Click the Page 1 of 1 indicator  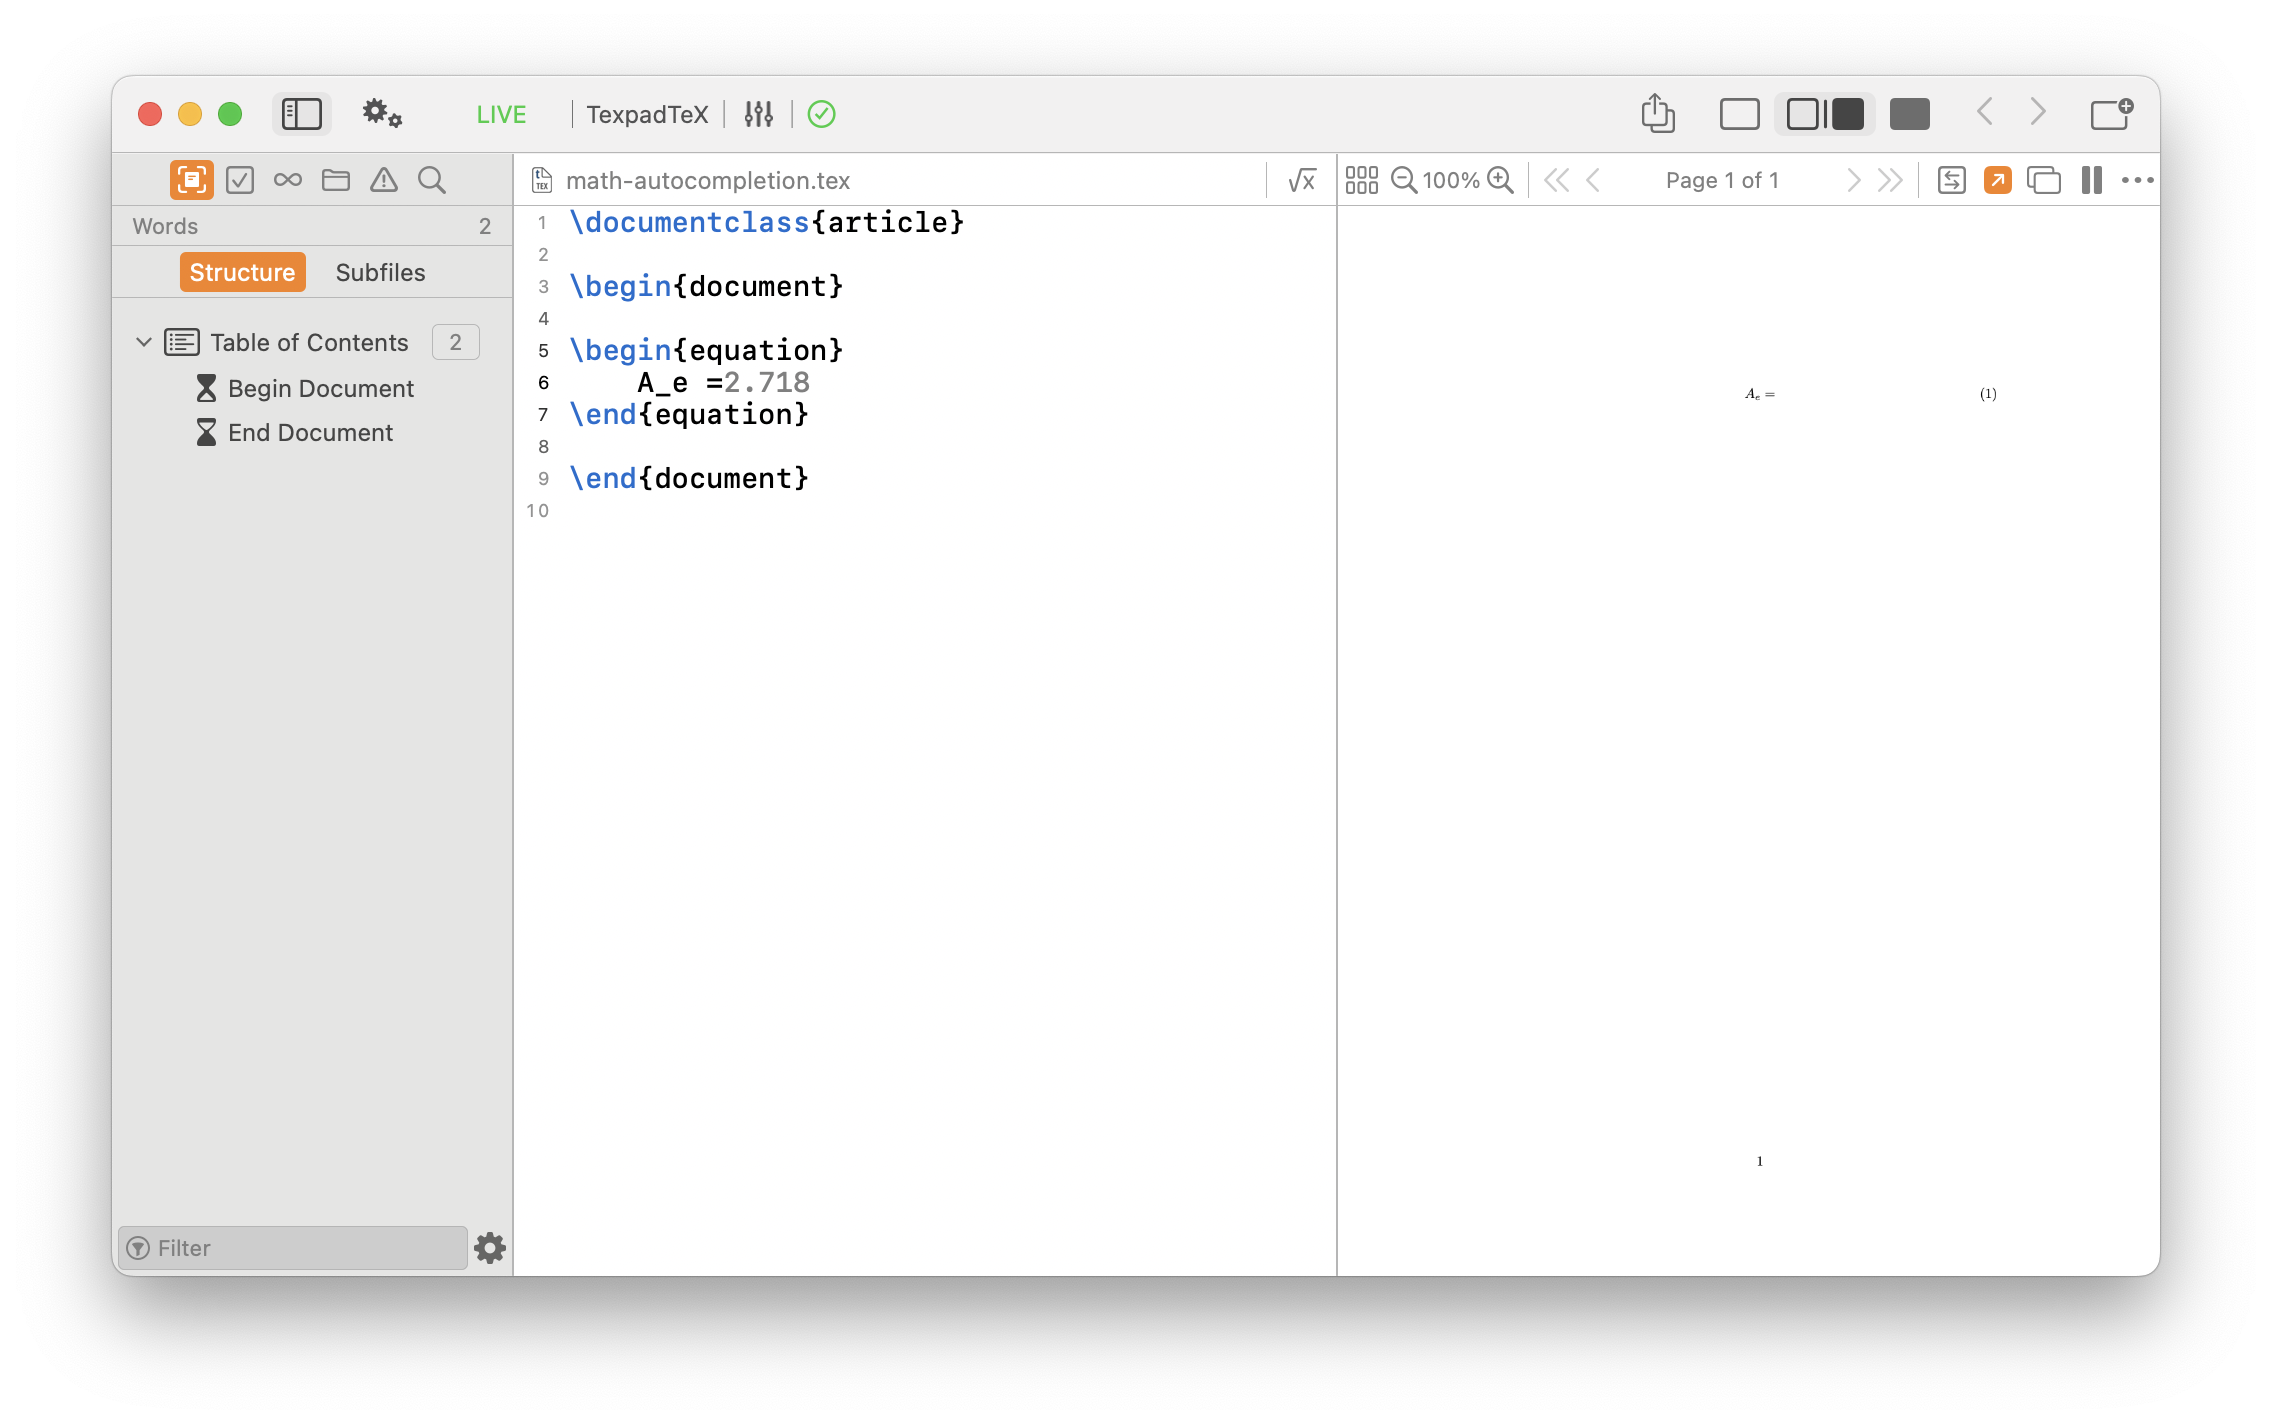pyautogui.click(x=1722, y=180)
